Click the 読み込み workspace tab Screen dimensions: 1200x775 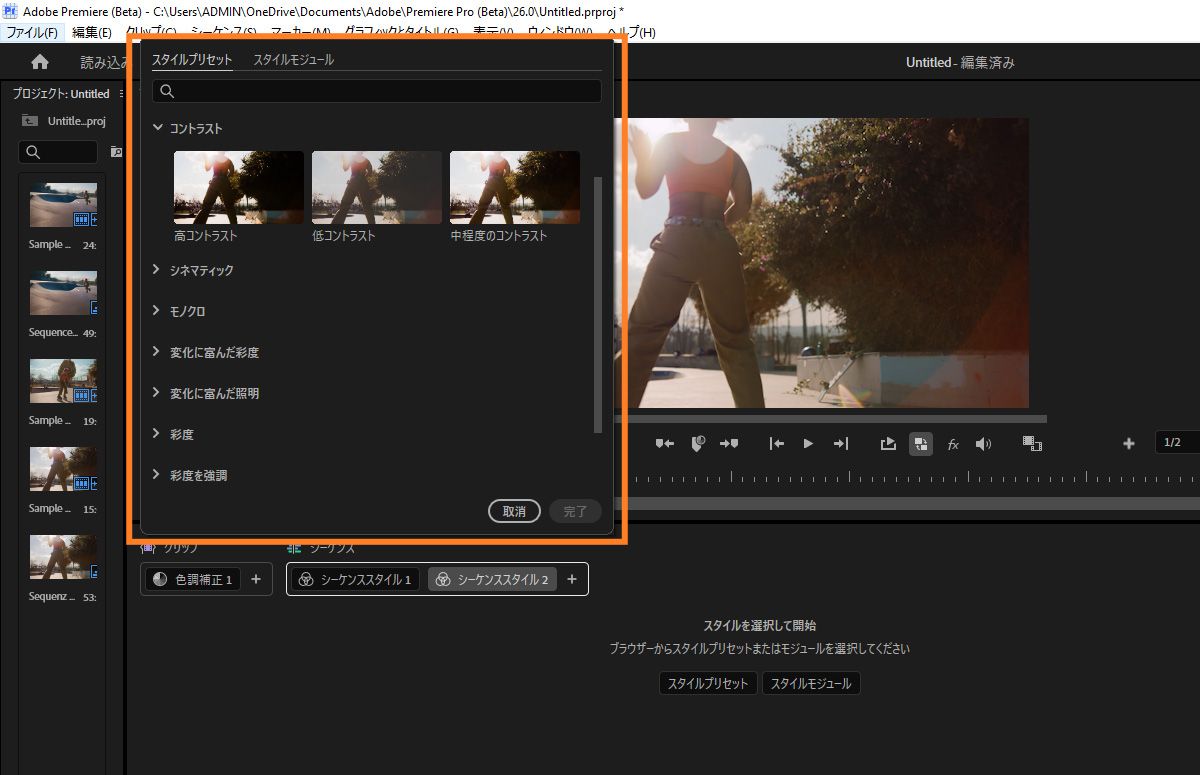104,62
